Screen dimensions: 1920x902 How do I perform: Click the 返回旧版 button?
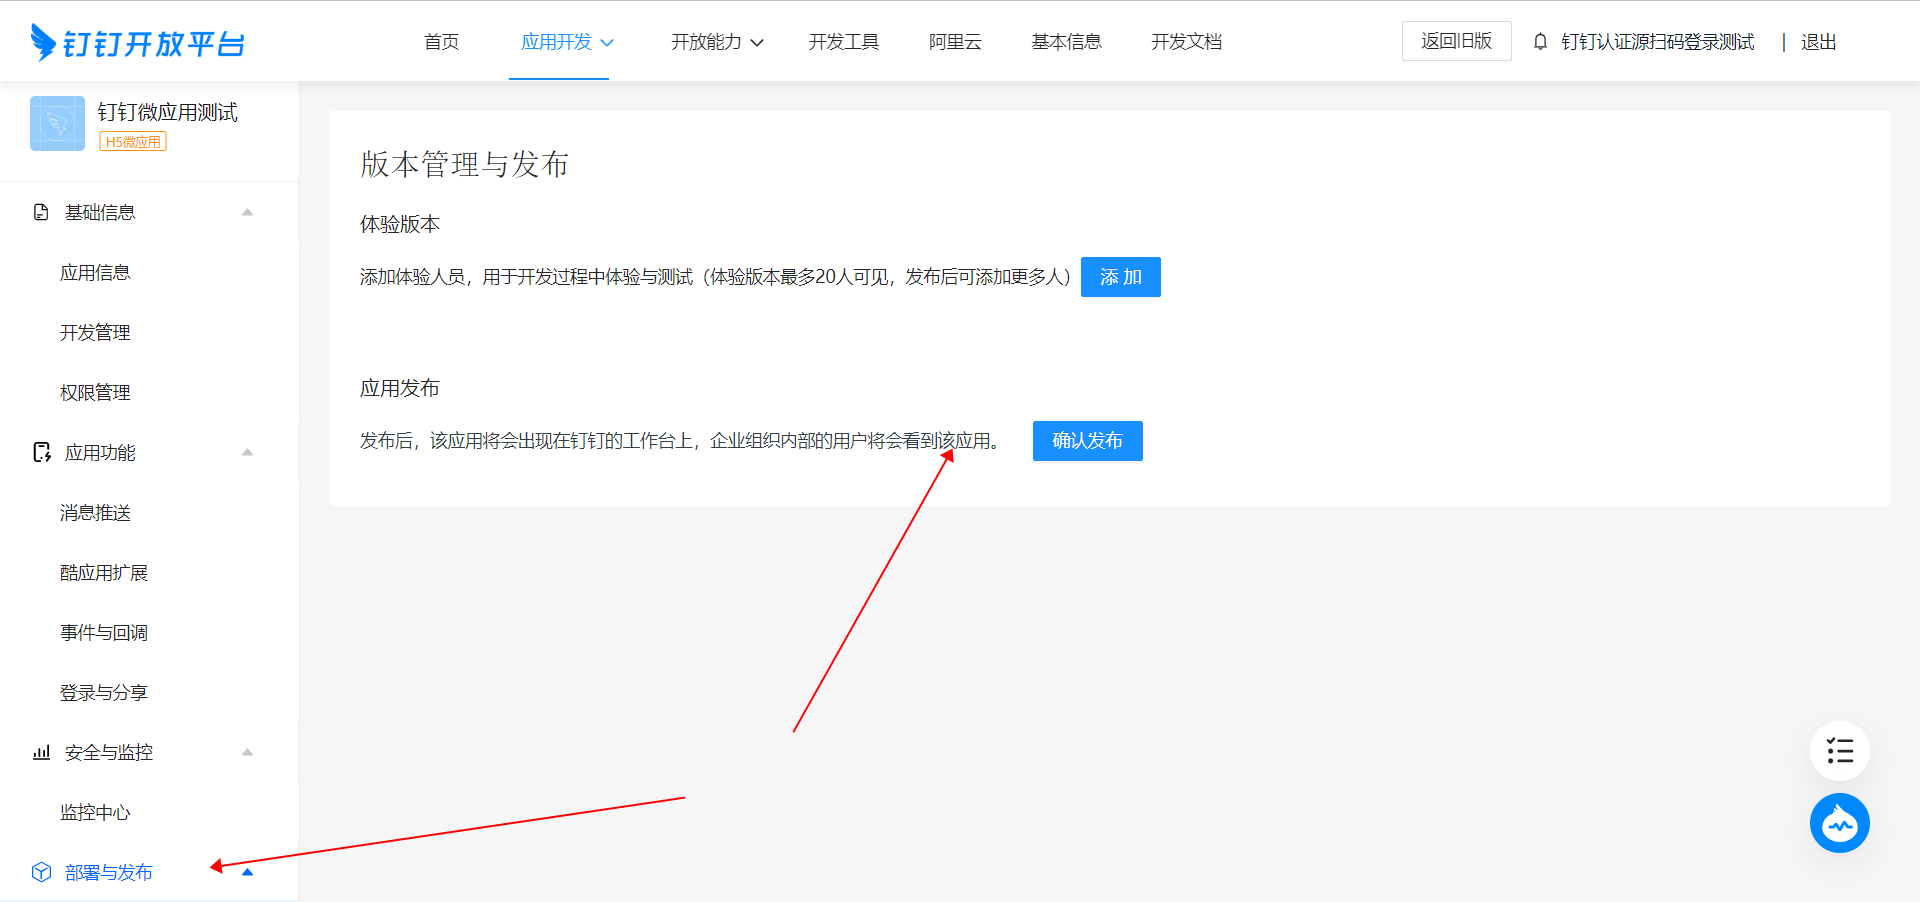point(1457,41)
